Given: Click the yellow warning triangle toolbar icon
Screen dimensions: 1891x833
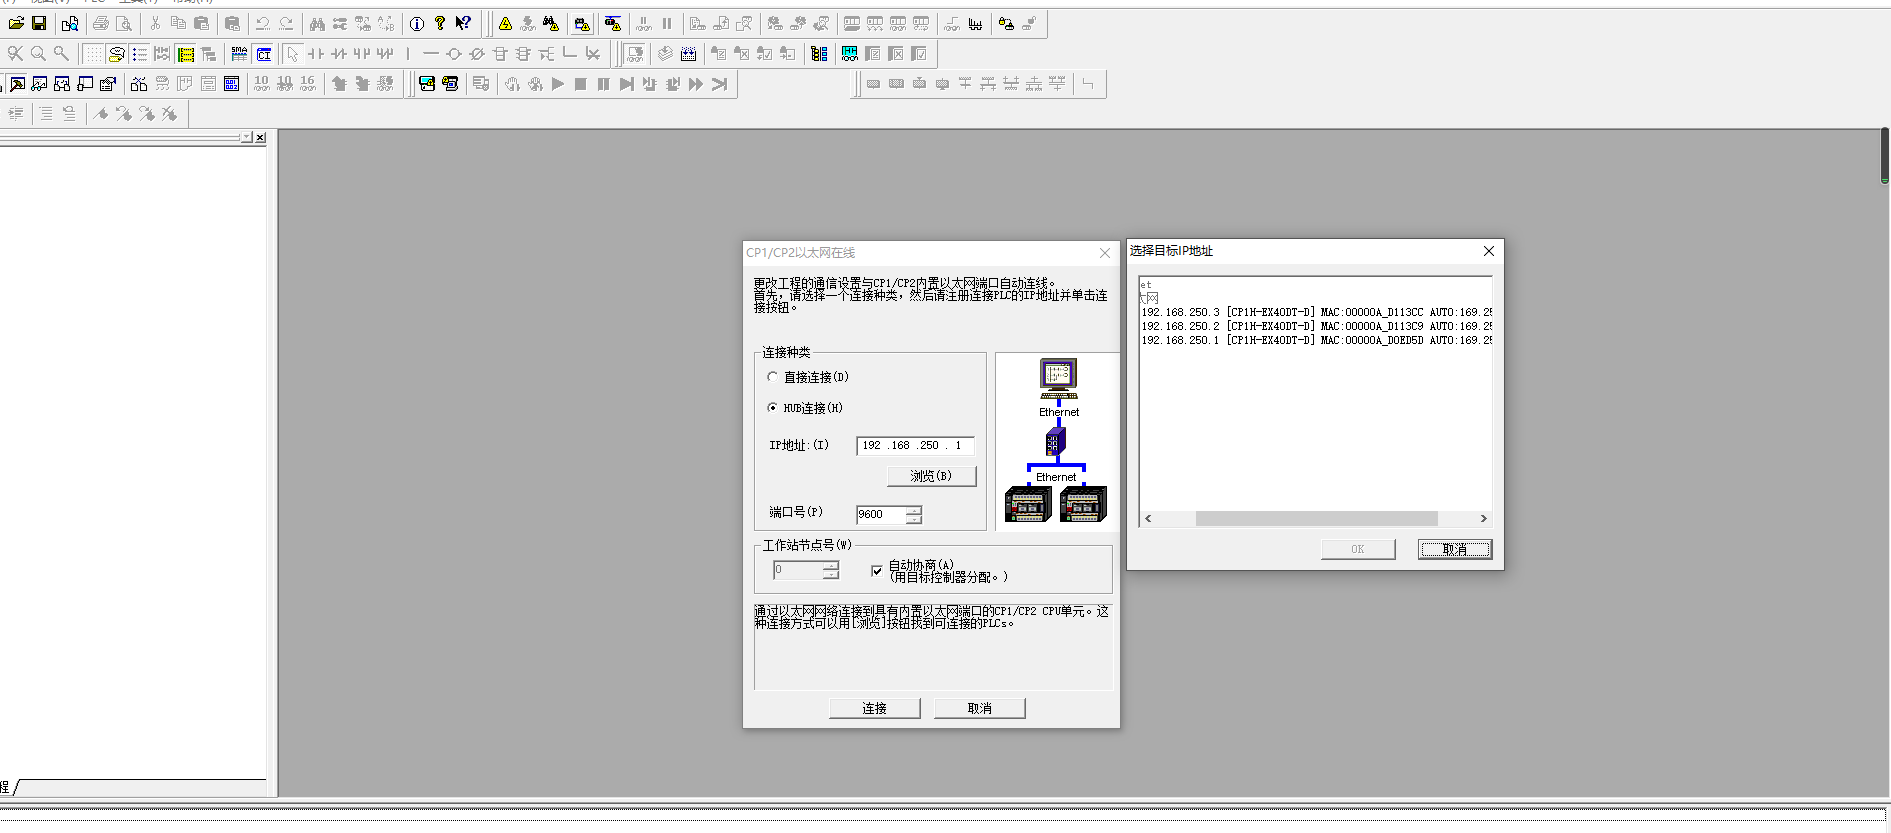Looking at the screenshot, I should tap(505, 23).
